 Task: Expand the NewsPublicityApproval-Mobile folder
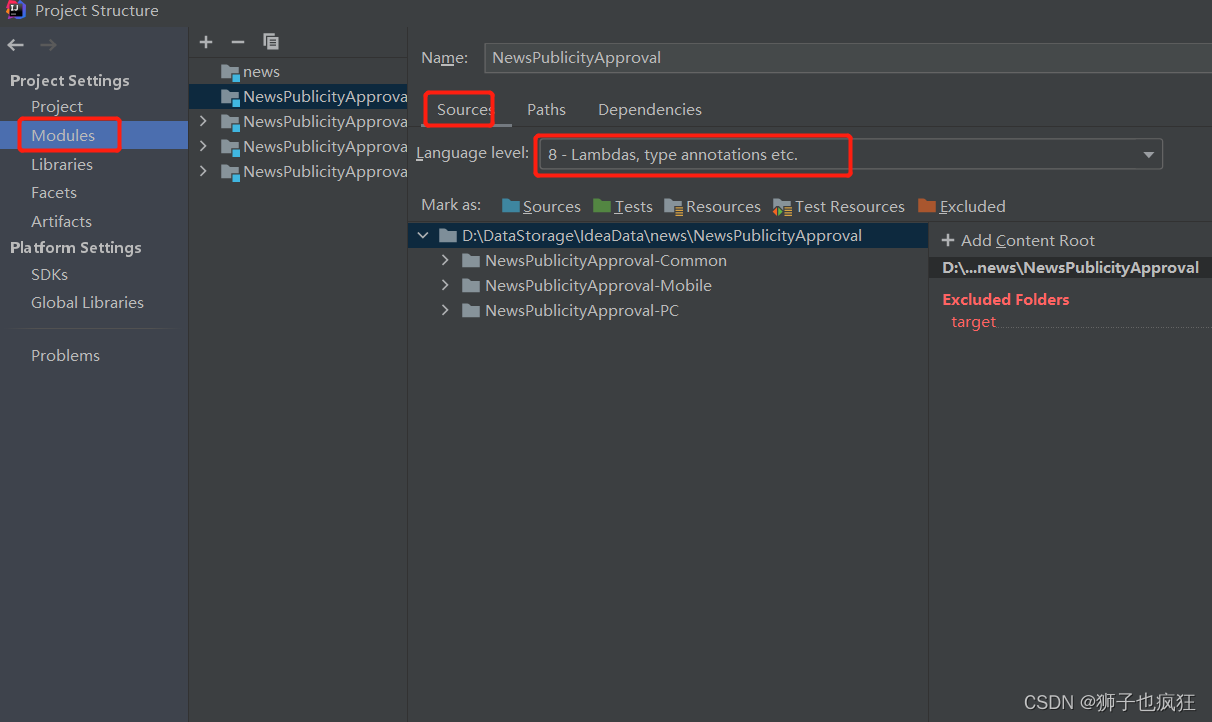tap(445, 285)
